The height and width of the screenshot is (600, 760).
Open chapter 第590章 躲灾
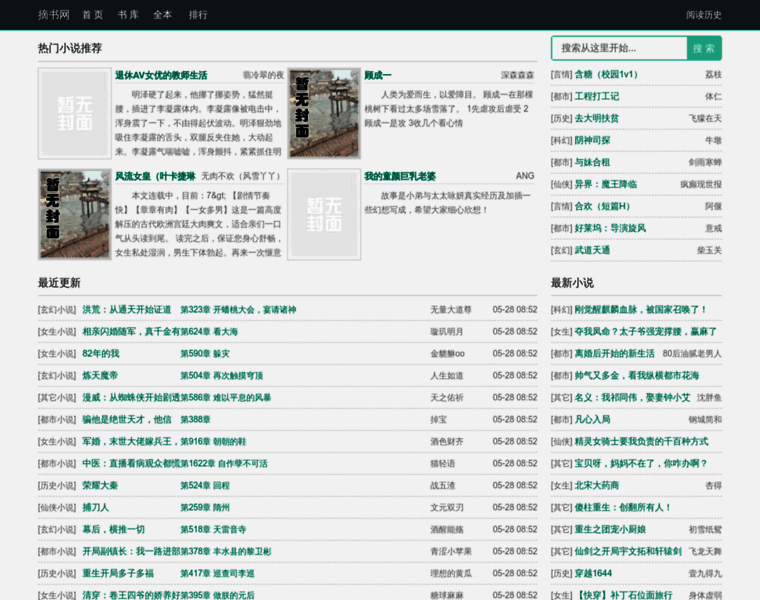tap(205, 354)
